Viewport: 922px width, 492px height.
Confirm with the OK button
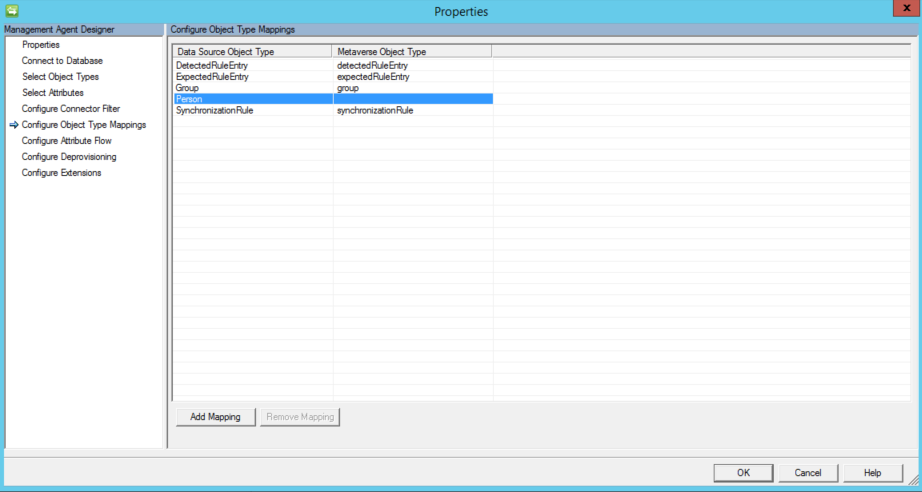click(x=743, y=473)
